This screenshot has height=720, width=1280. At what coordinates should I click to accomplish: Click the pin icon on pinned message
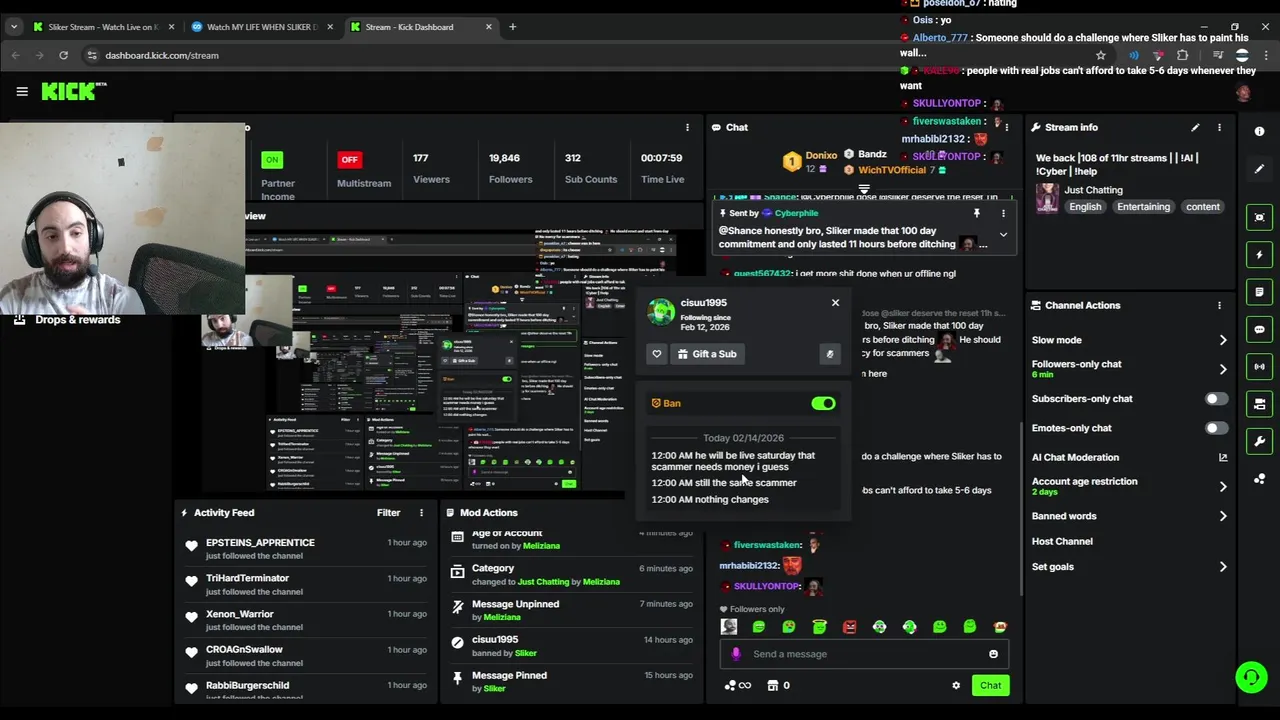(x=977, y=213)
